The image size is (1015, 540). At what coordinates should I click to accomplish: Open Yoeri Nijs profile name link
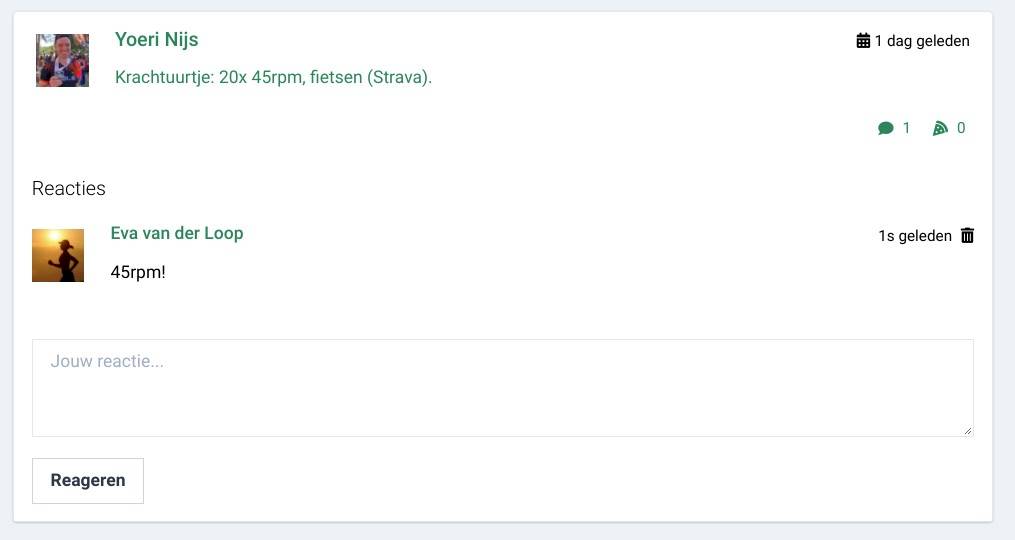coord(156,40)
